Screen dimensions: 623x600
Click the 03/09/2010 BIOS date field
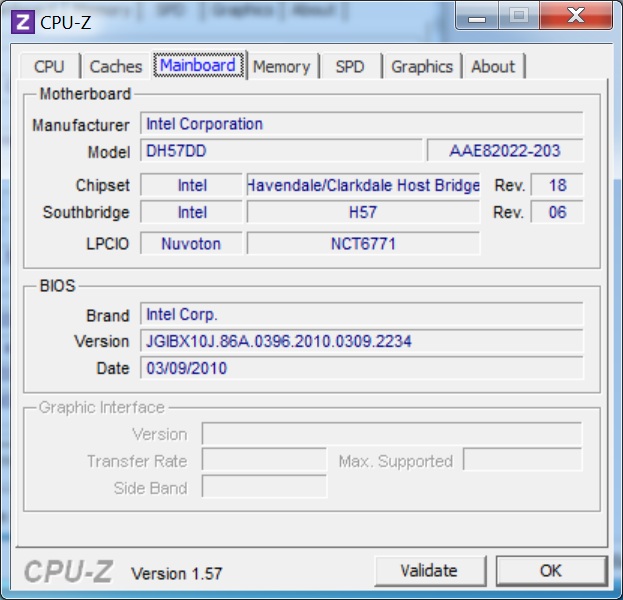coord(362,368)
